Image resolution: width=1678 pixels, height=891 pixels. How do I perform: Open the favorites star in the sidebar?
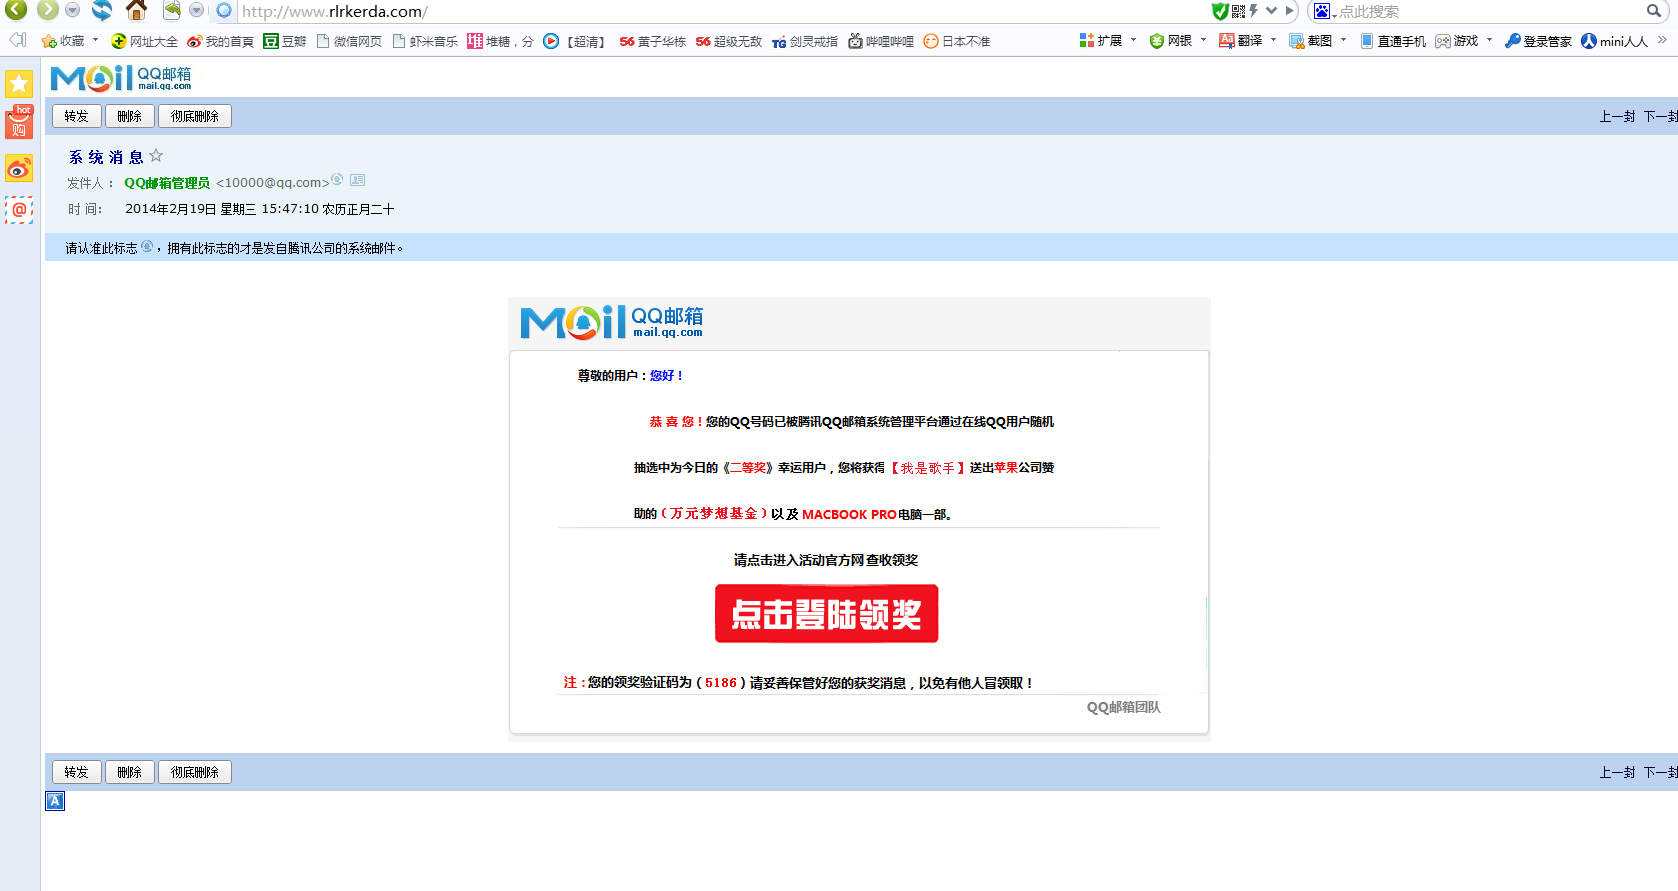point(19,84)
